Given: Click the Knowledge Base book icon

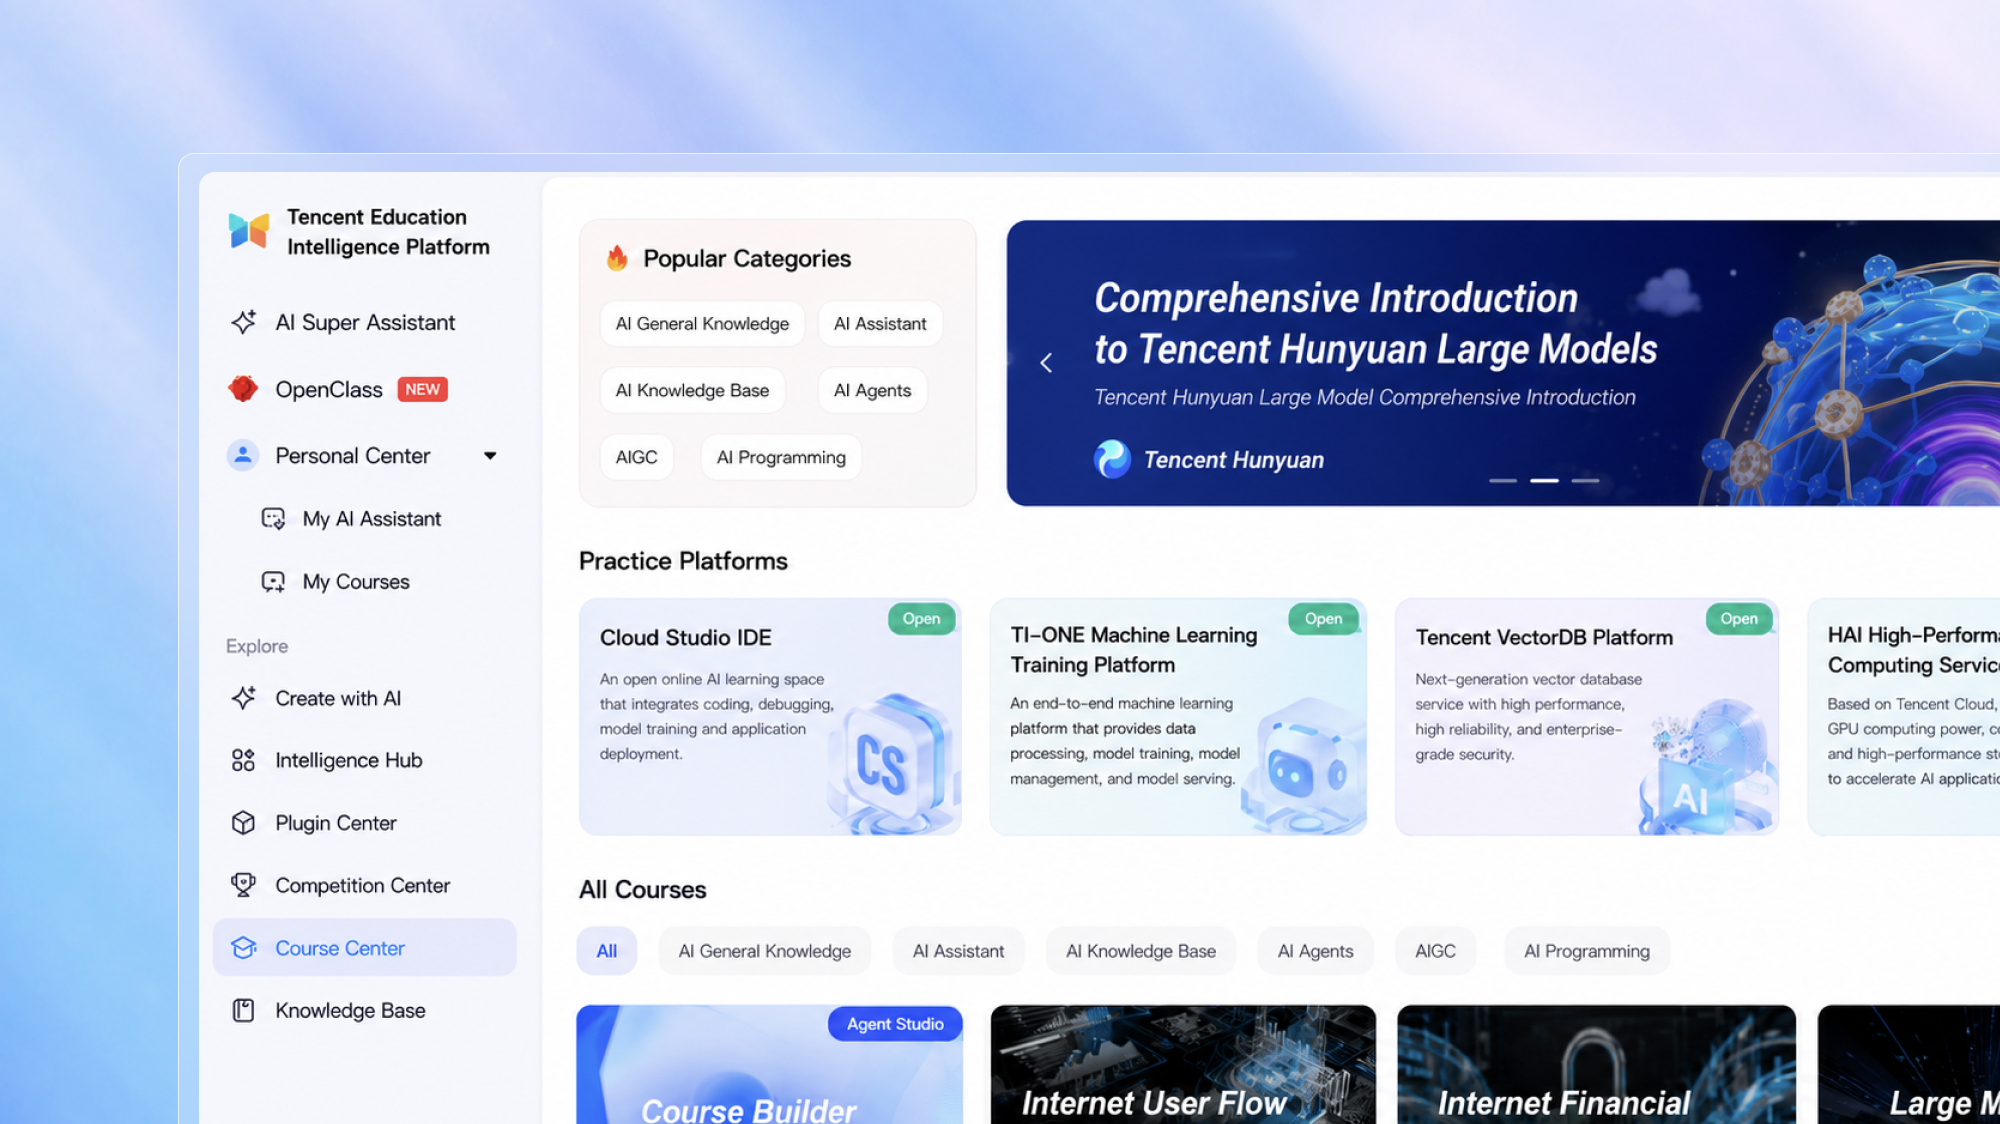Looking at the screenshot, I should click(243, 1011).
